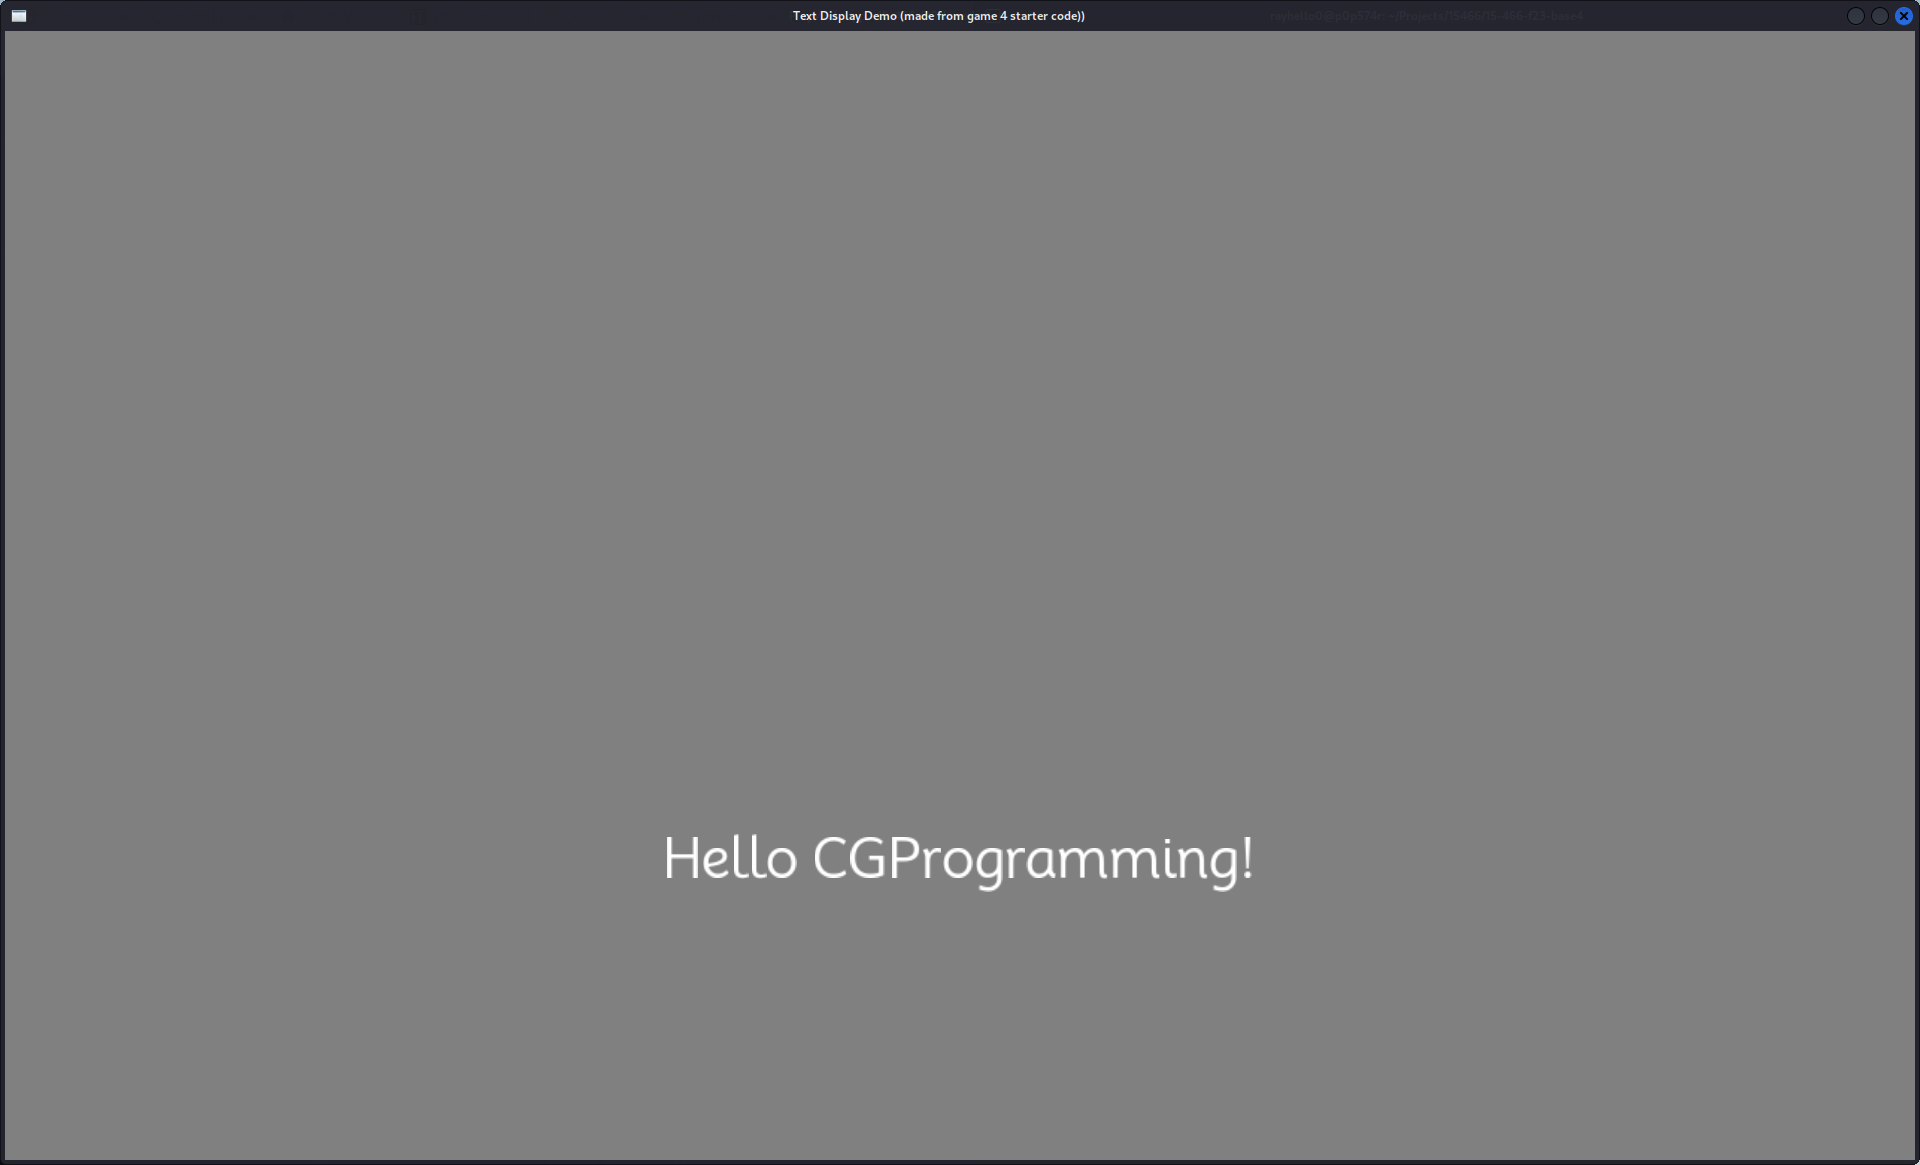1920x1165 pixels.
Task: Click the faded terminal path text in title bar
Action: [1426, 16]
